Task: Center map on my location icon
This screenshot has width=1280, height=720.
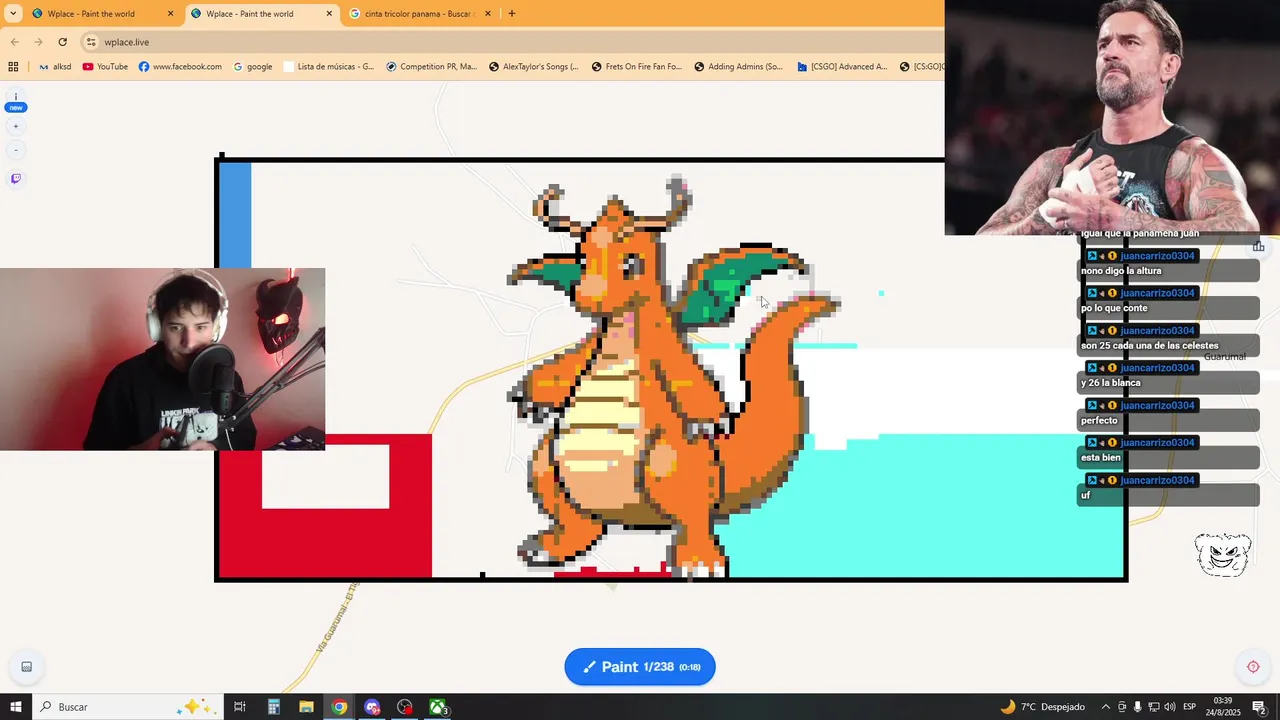Action: click(x=1253, y=667)
